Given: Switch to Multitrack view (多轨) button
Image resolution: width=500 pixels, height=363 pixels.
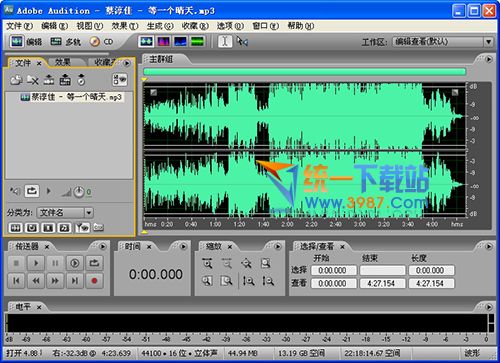Looking at the screenshot, I should point(66,42).
